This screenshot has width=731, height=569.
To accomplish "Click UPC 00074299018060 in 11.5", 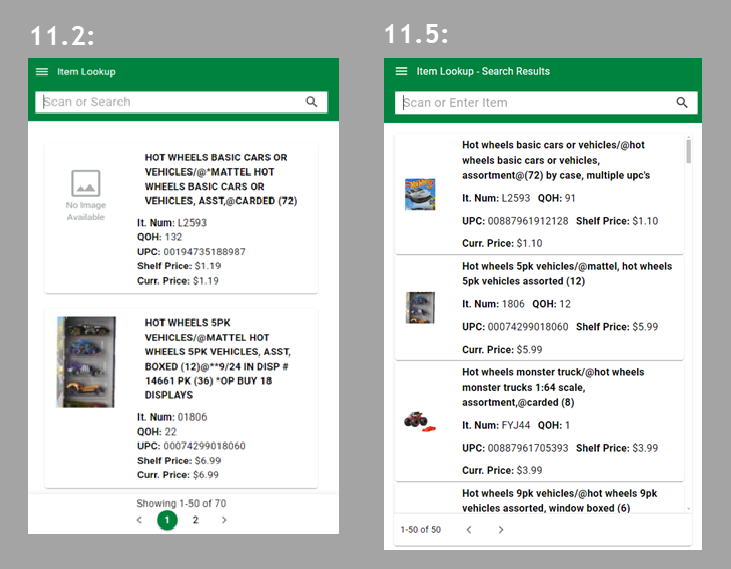I will tap(515, 327).
